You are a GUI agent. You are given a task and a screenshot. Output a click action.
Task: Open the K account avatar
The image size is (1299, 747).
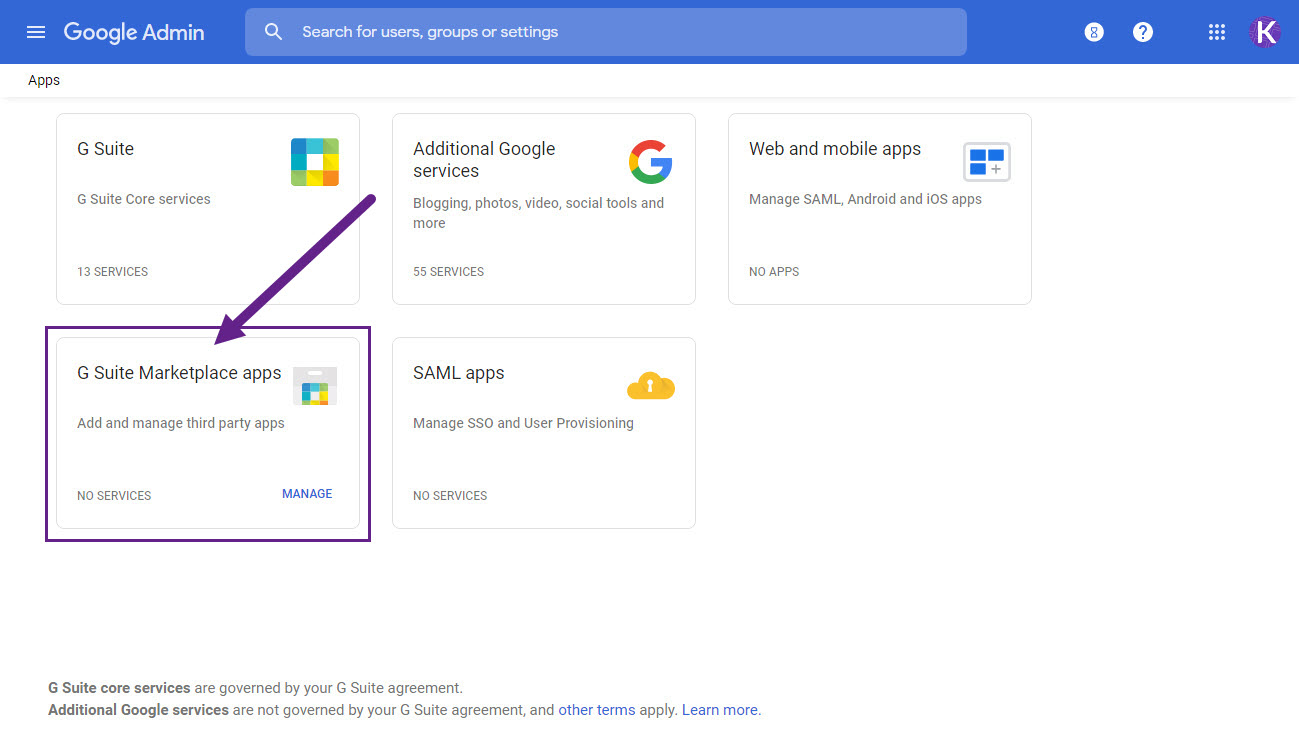(1265, 32)
